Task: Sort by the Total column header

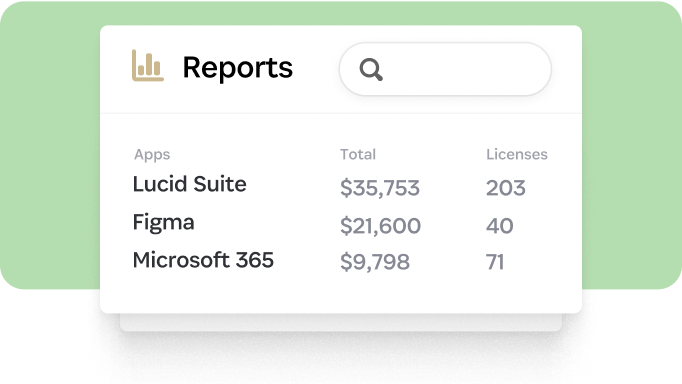Action: 358,154
